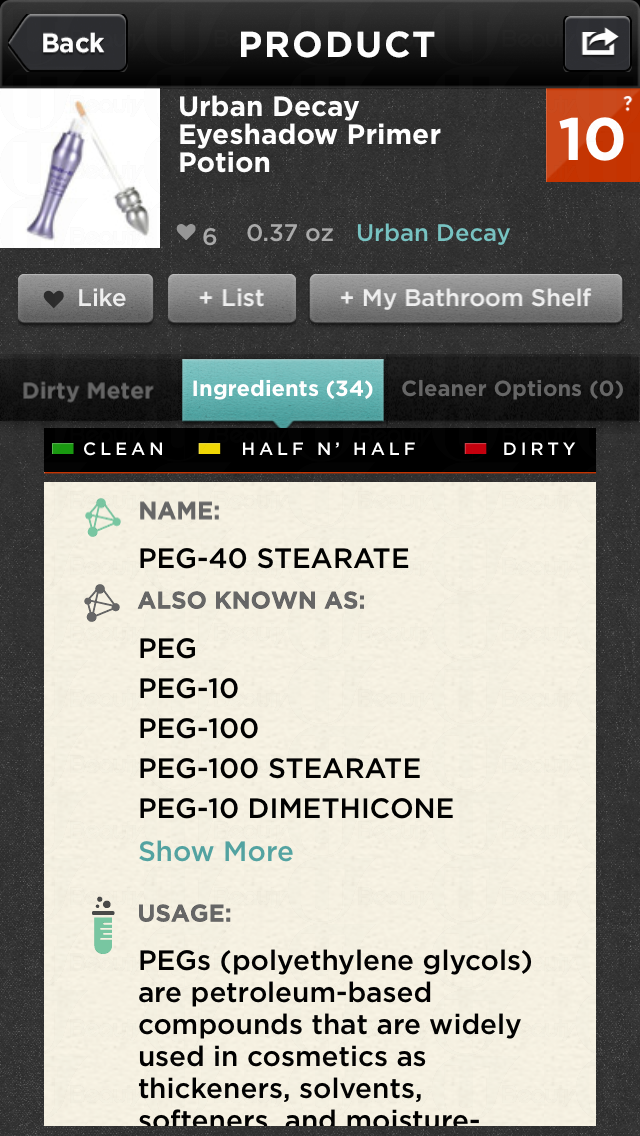Toggle the CLEAN legend filter
The width and height of the screenshot is (640, 1136).
coord(109,449)
